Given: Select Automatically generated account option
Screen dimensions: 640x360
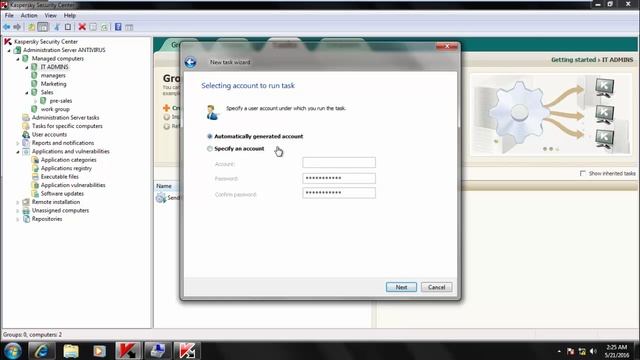Looking at the screenshot, I should tap(210, 136).
